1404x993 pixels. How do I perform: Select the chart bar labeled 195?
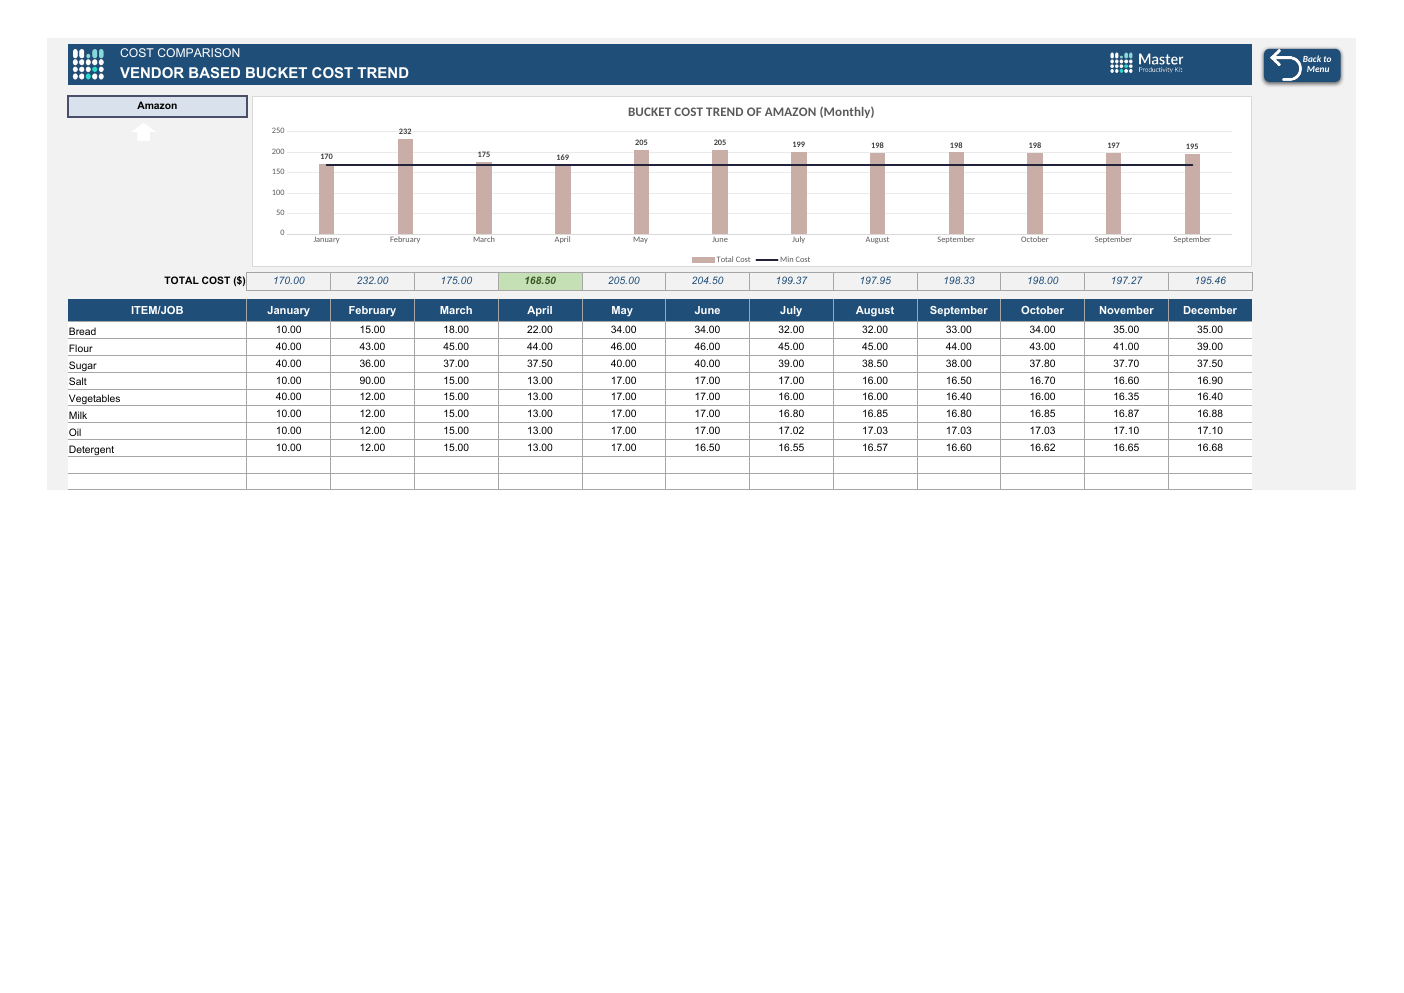coord(1192,194)
